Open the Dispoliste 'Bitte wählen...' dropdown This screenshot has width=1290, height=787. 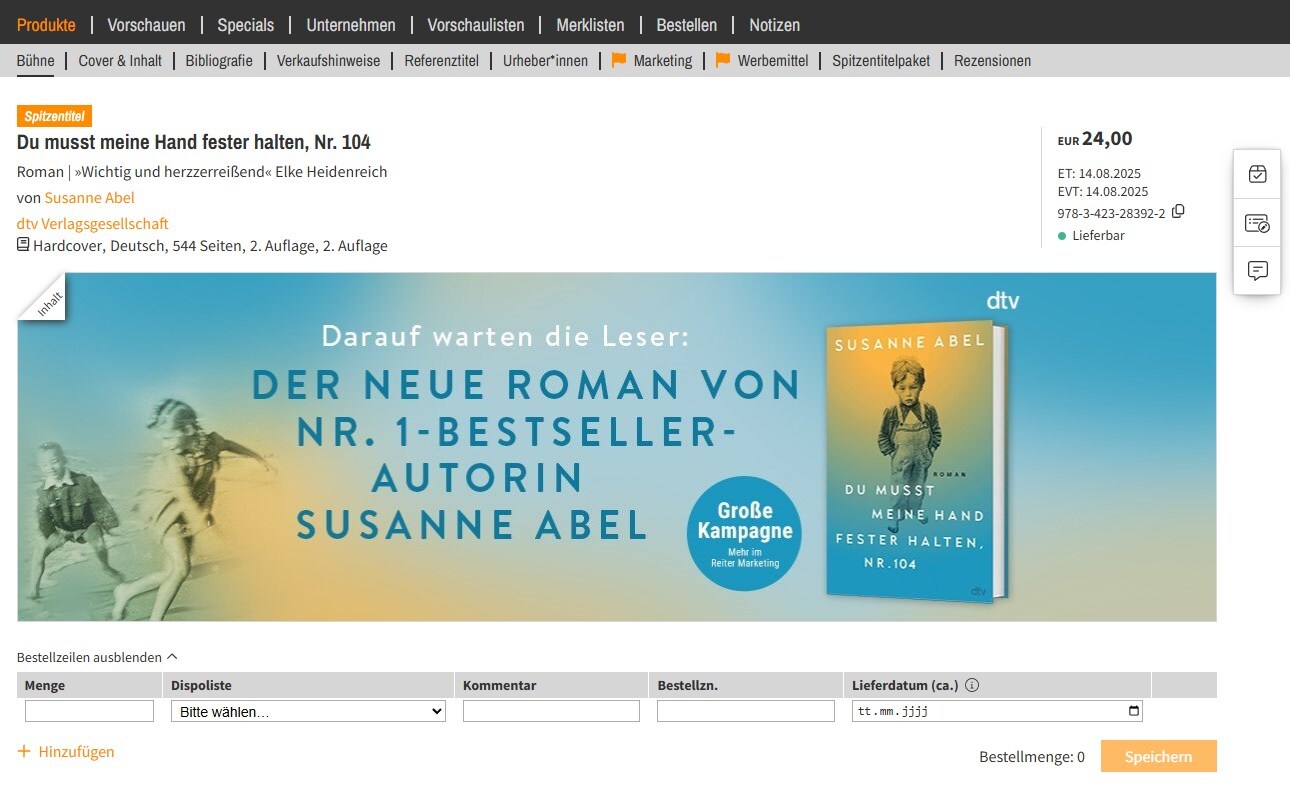pos(308,711)
